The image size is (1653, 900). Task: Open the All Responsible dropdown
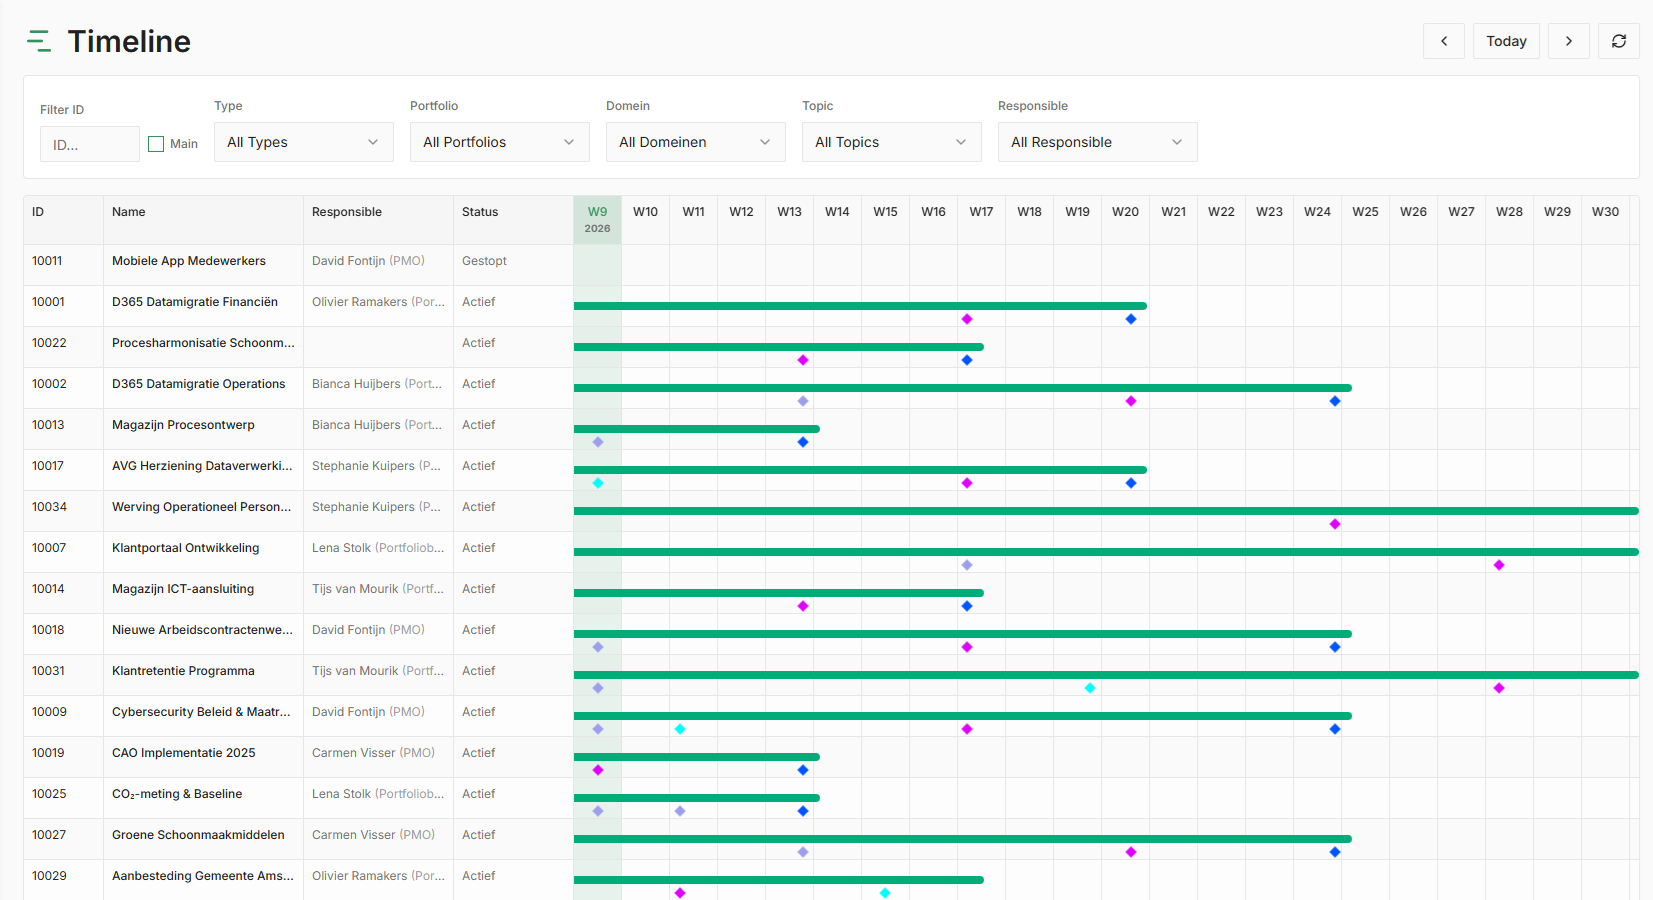1097,142
